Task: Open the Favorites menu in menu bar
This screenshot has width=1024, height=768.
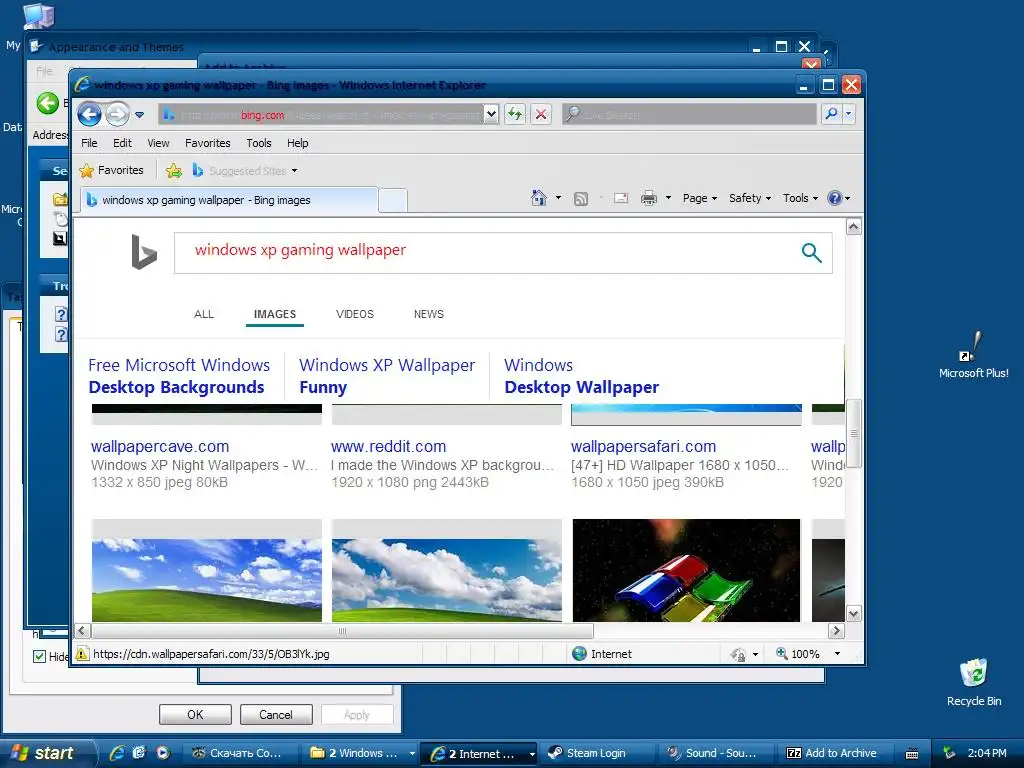Action: 208,143
